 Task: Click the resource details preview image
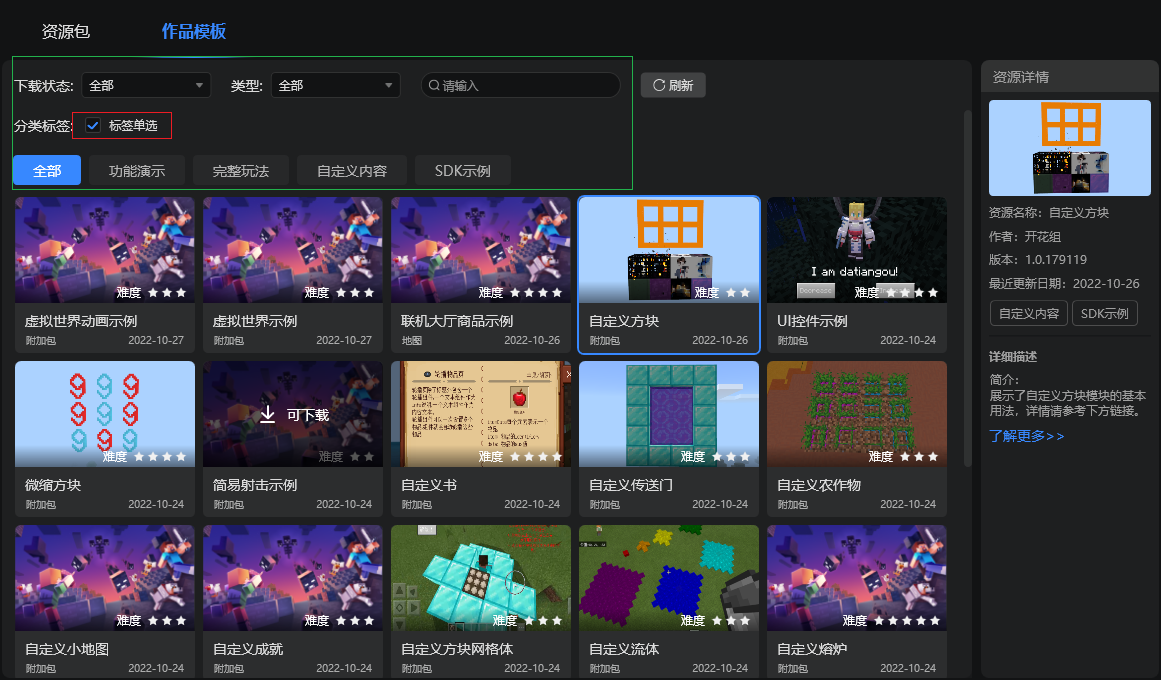coord(1069,147)
